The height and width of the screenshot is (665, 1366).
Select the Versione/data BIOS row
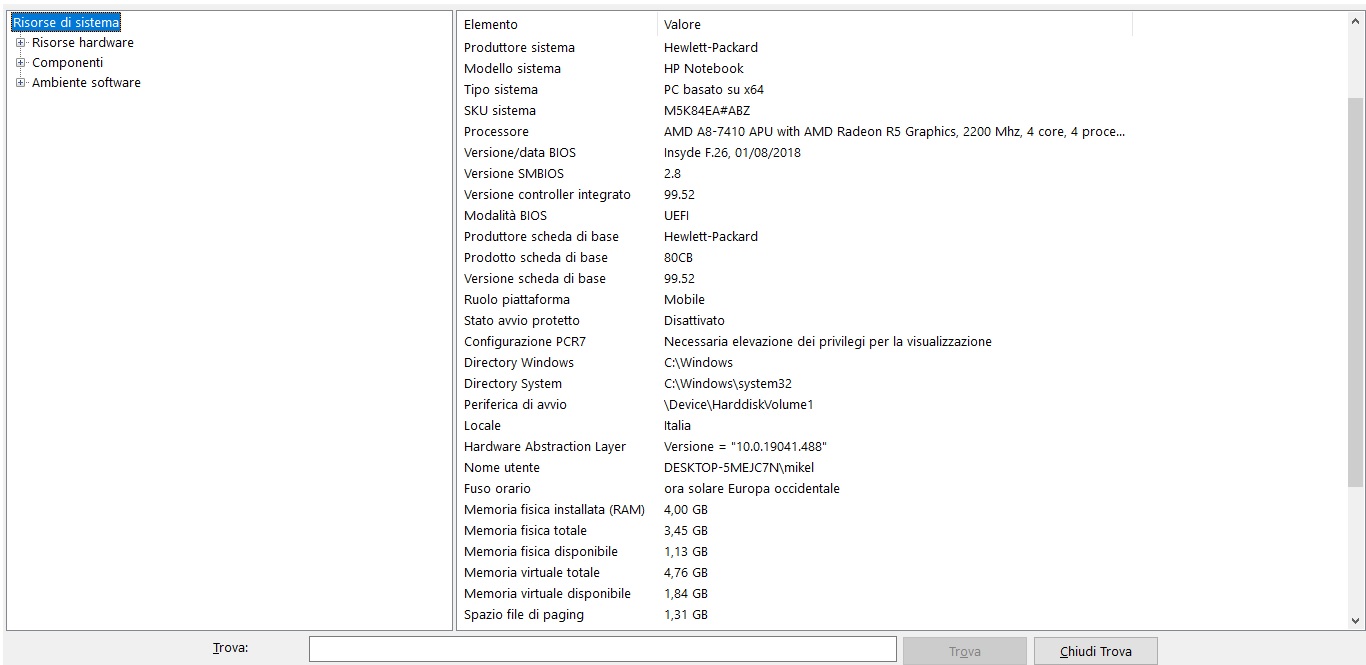pos(795,152)
